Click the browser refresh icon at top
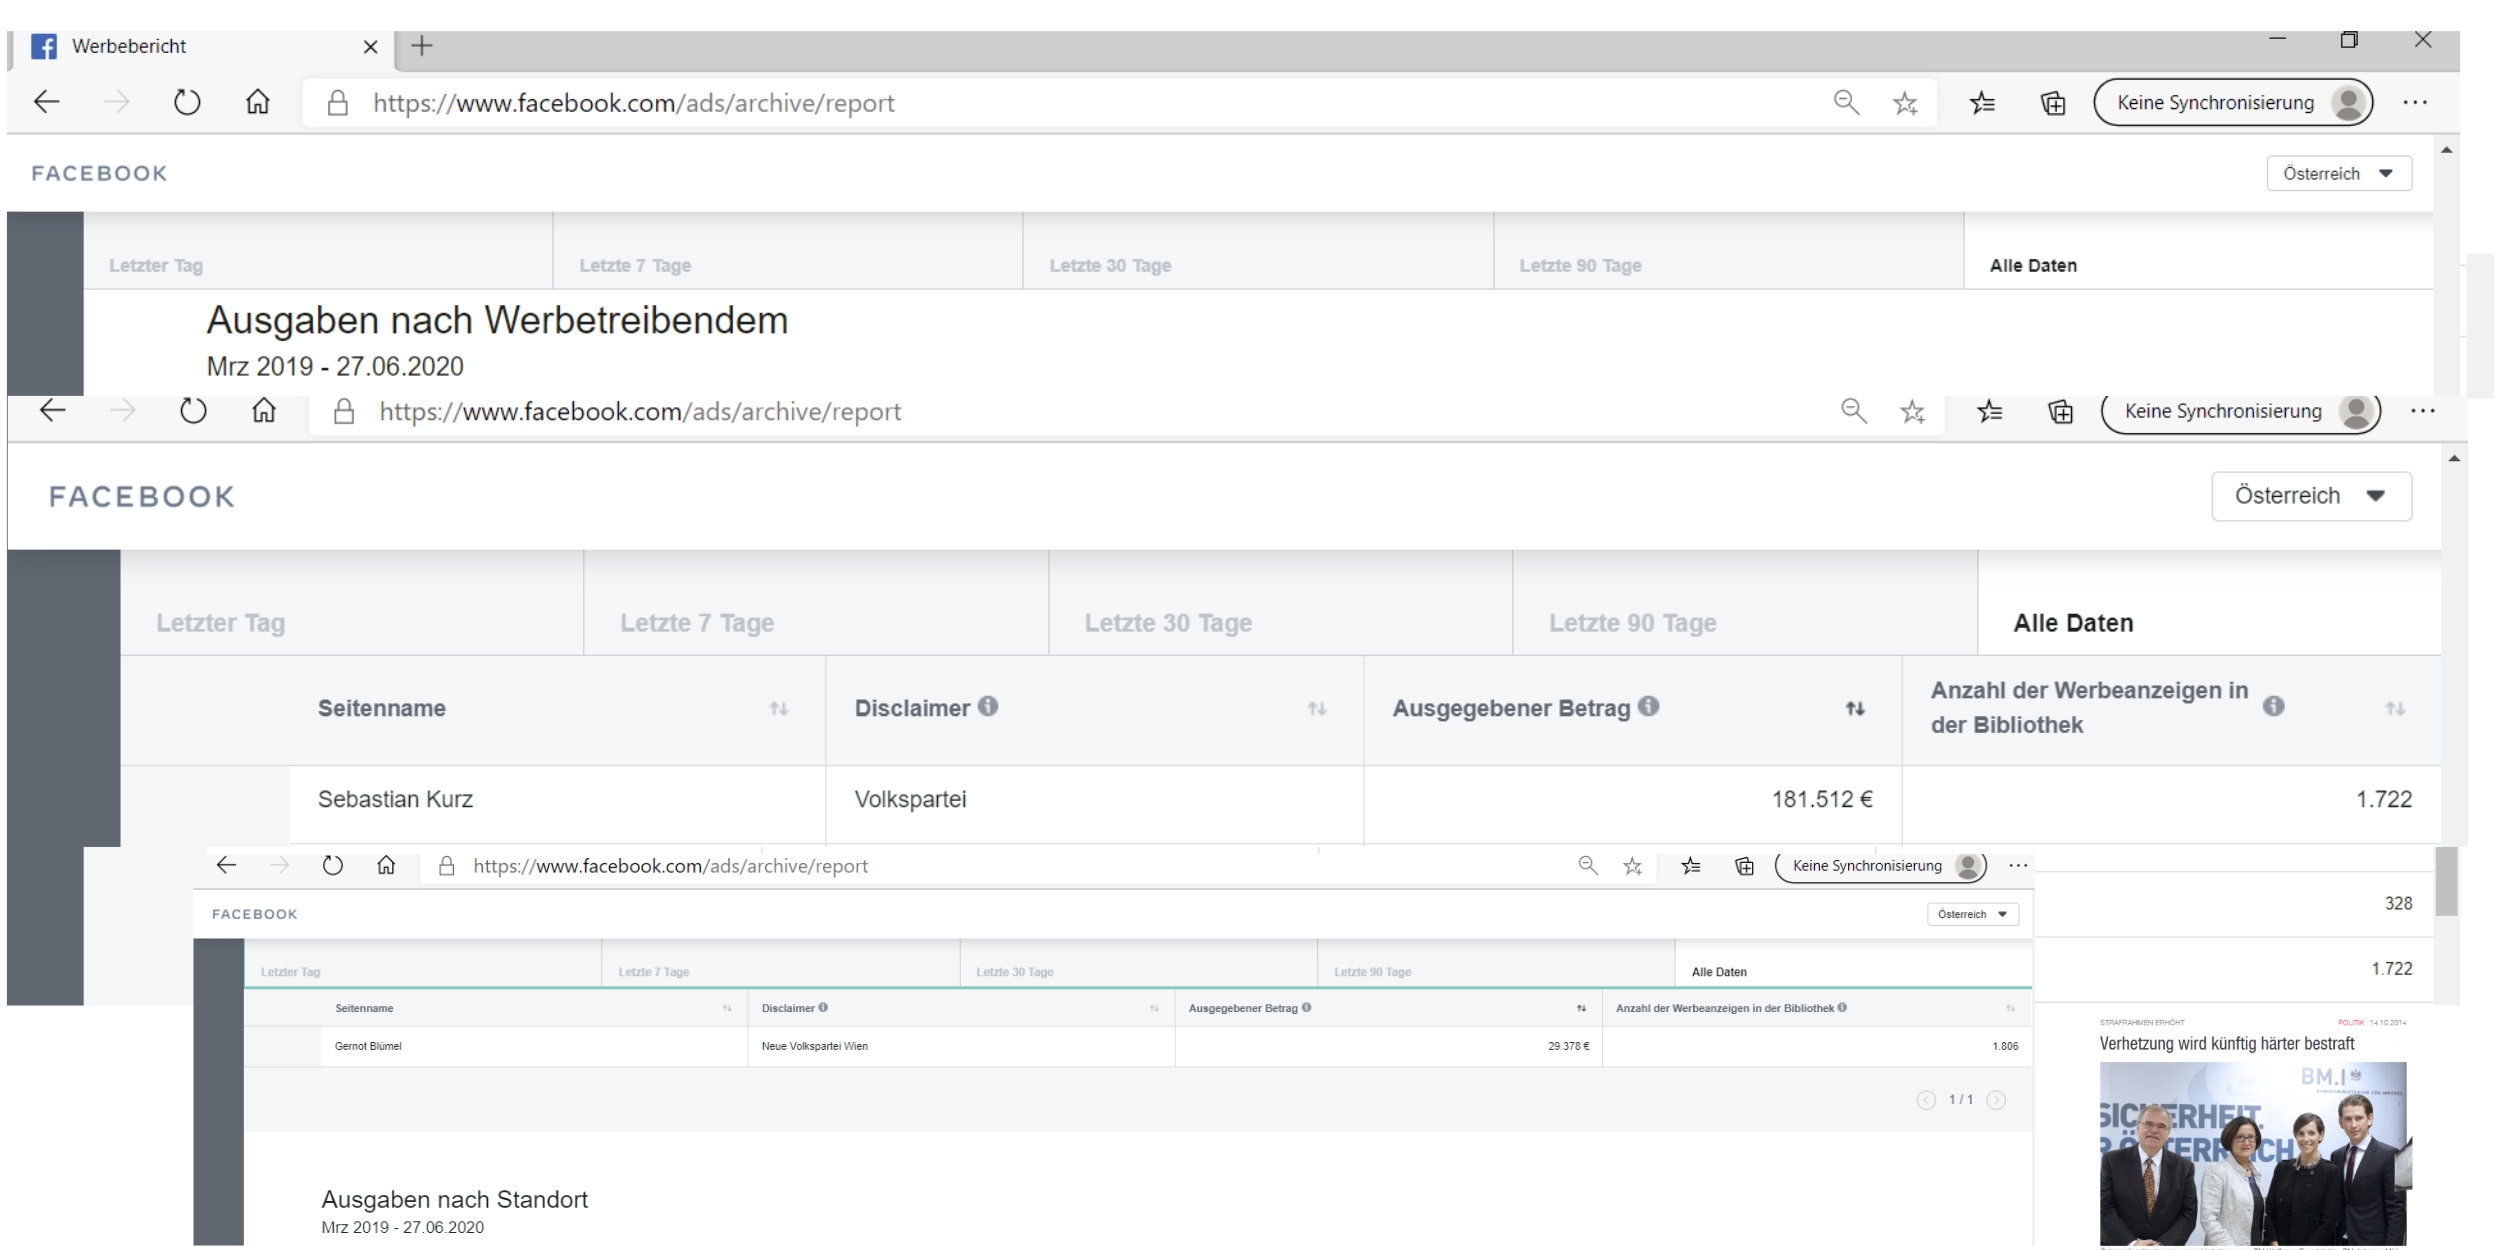The width and height of the screenshot is (2500, 1250). point(187,102)
